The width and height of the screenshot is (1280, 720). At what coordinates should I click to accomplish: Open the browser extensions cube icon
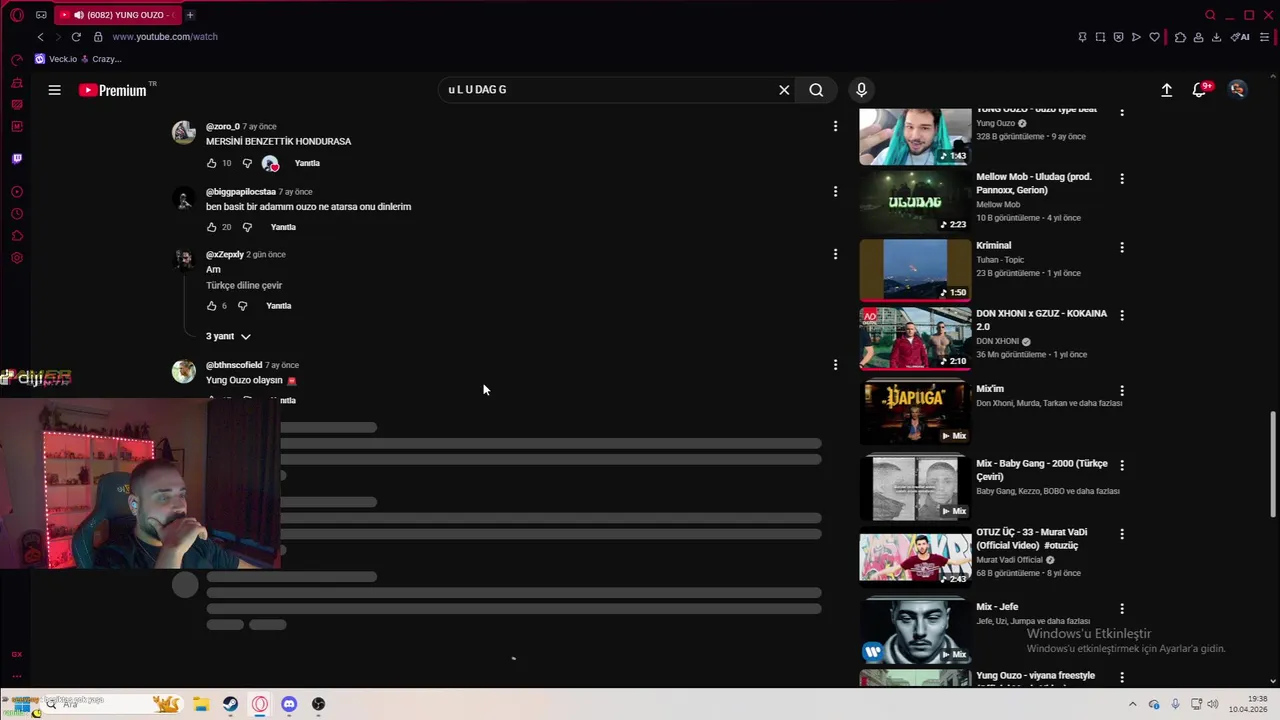pos(1180,37)
